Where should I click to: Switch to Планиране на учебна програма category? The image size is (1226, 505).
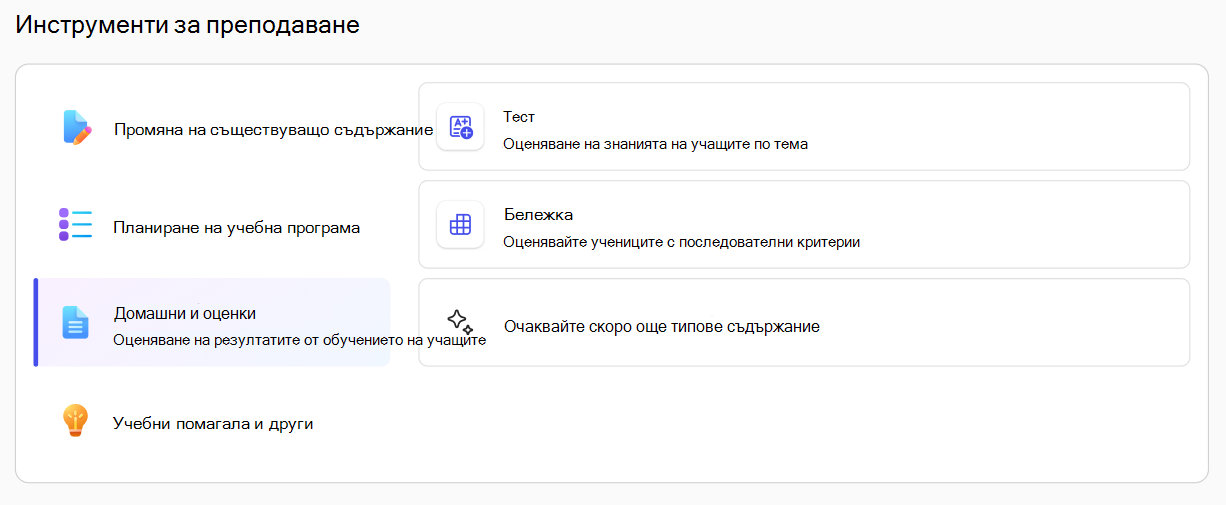coord(212,226)
